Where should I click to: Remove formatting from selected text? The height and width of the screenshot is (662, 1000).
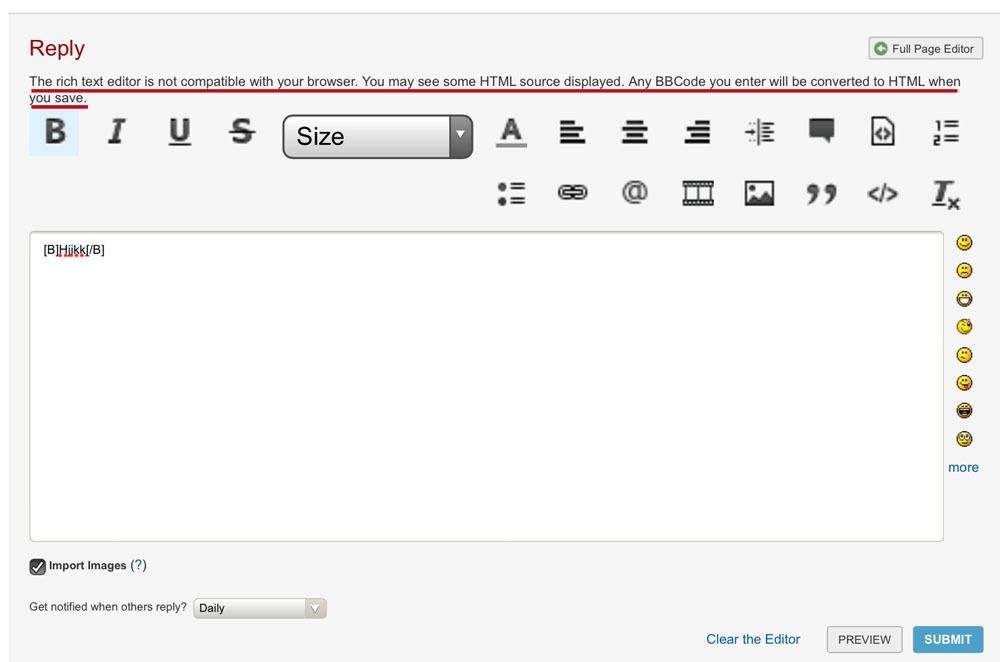click(945, 193)
